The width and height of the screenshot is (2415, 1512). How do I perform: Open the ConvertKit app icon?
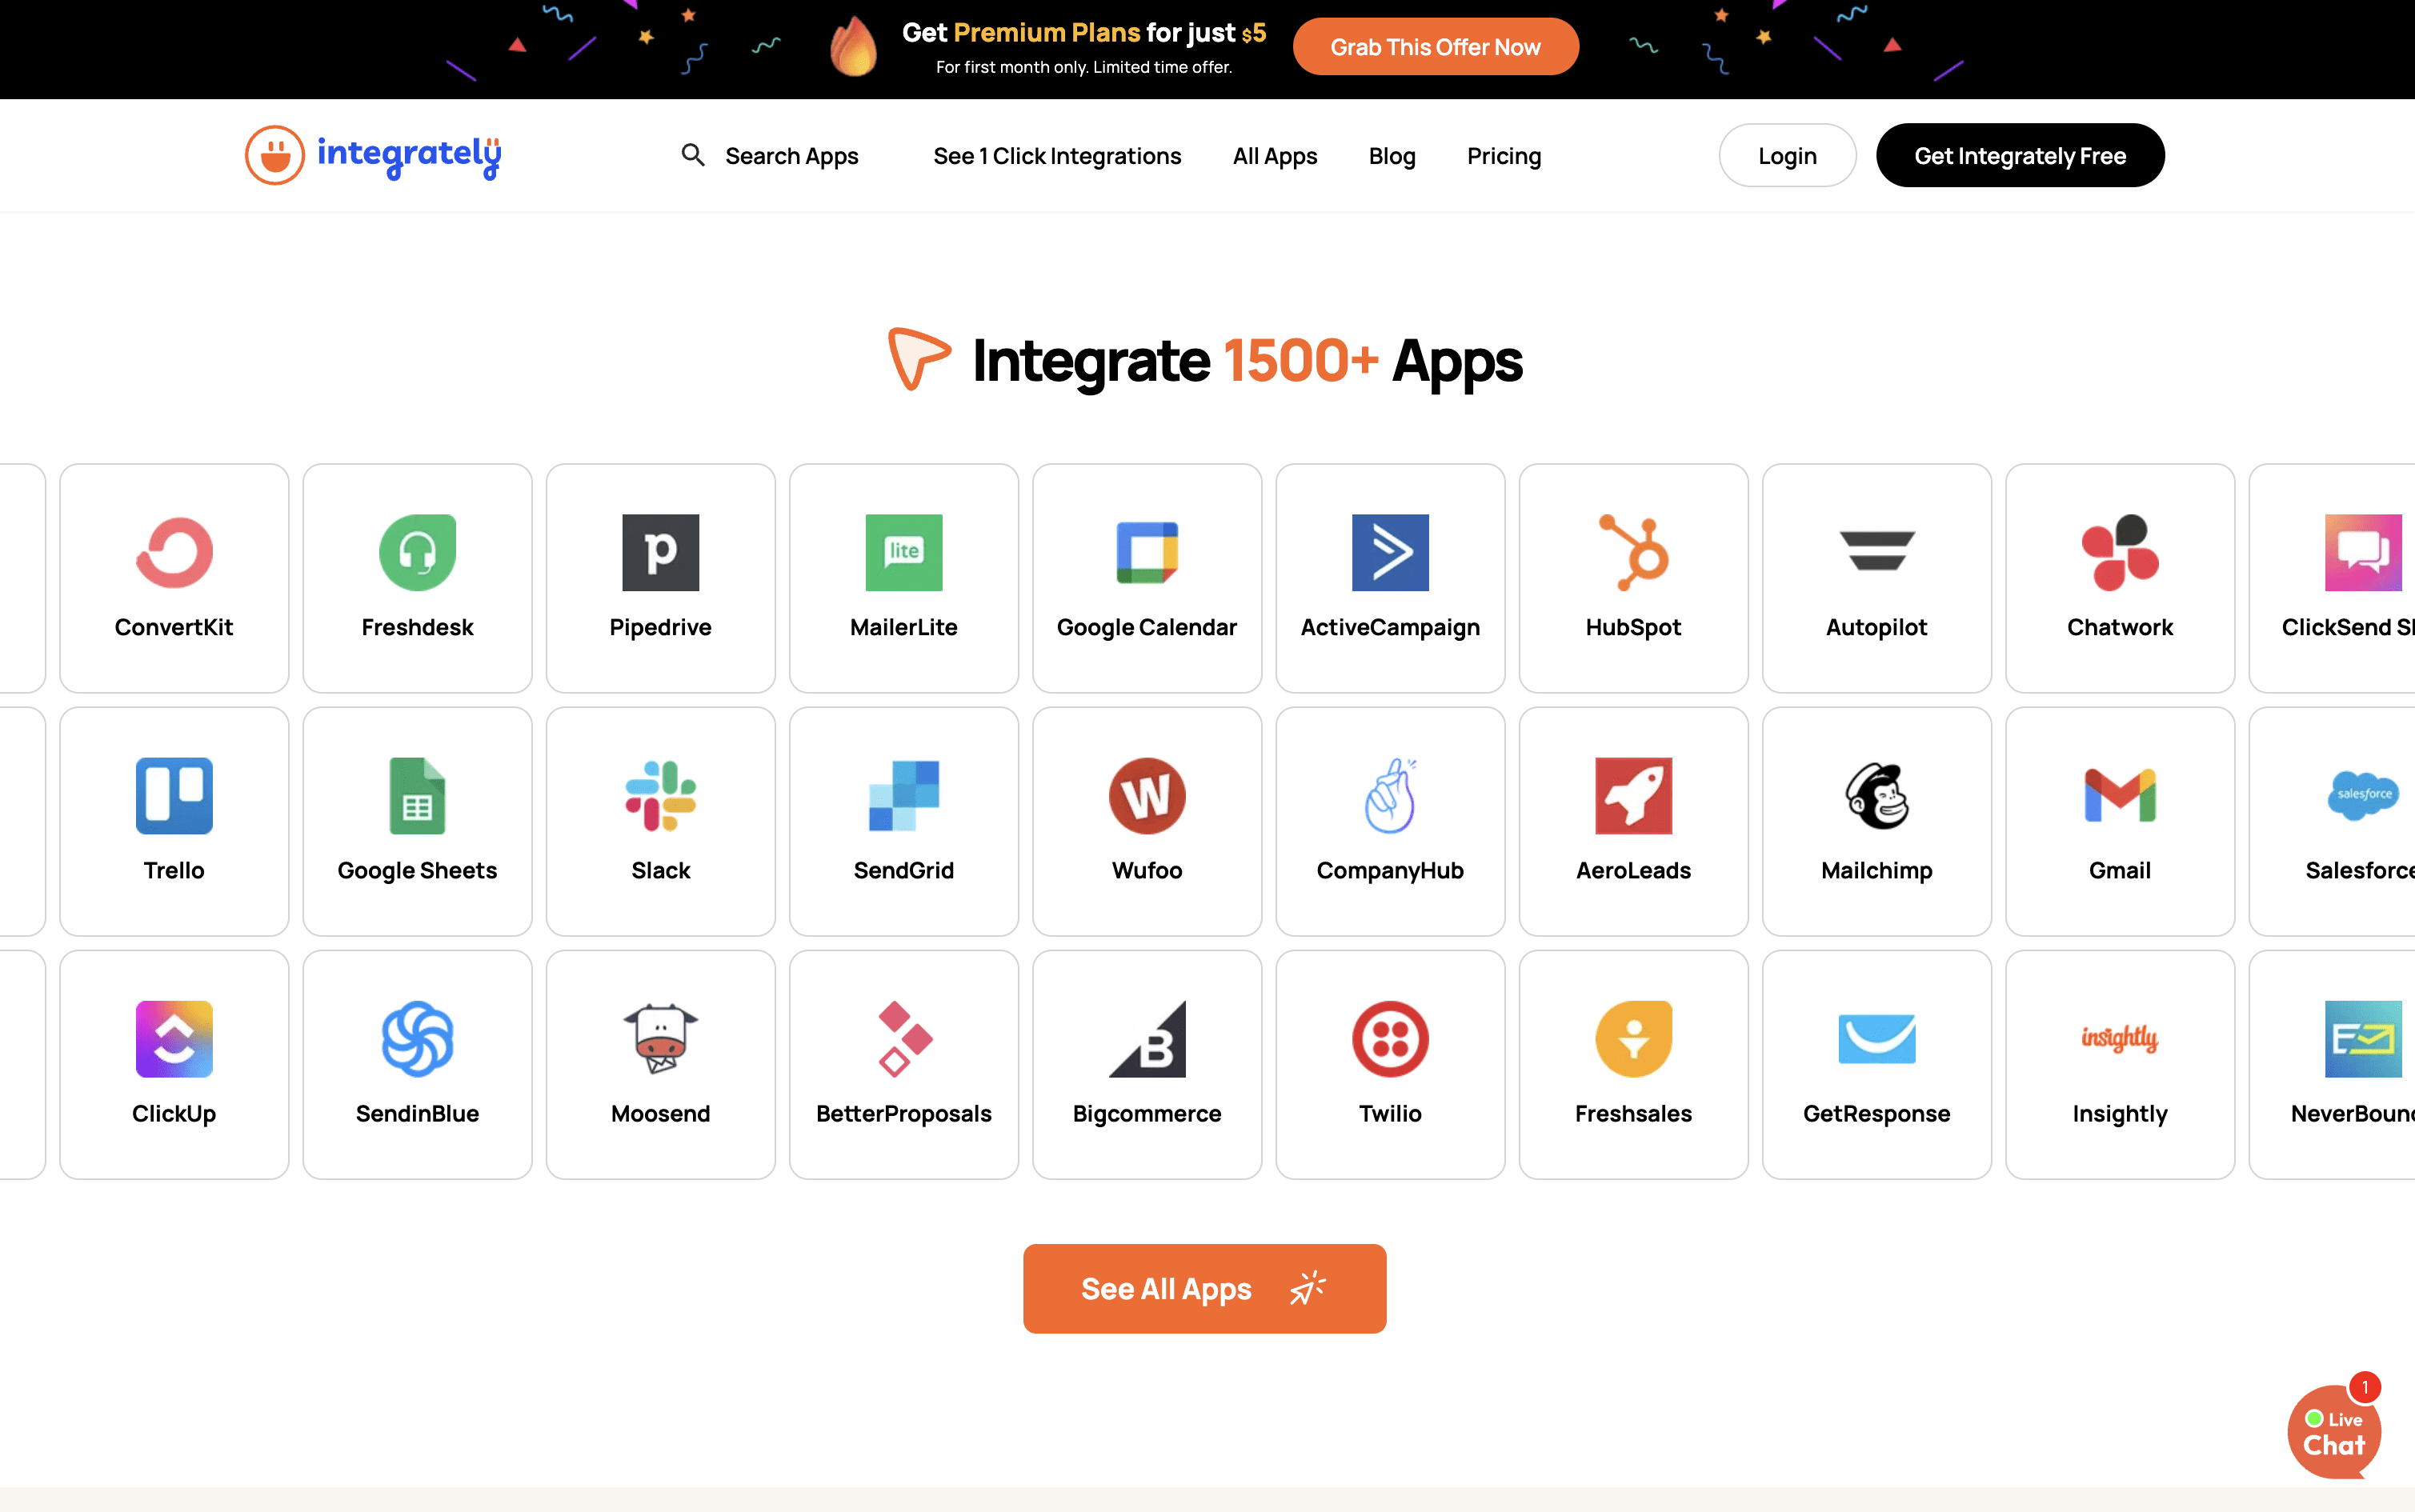click(174, 552)
